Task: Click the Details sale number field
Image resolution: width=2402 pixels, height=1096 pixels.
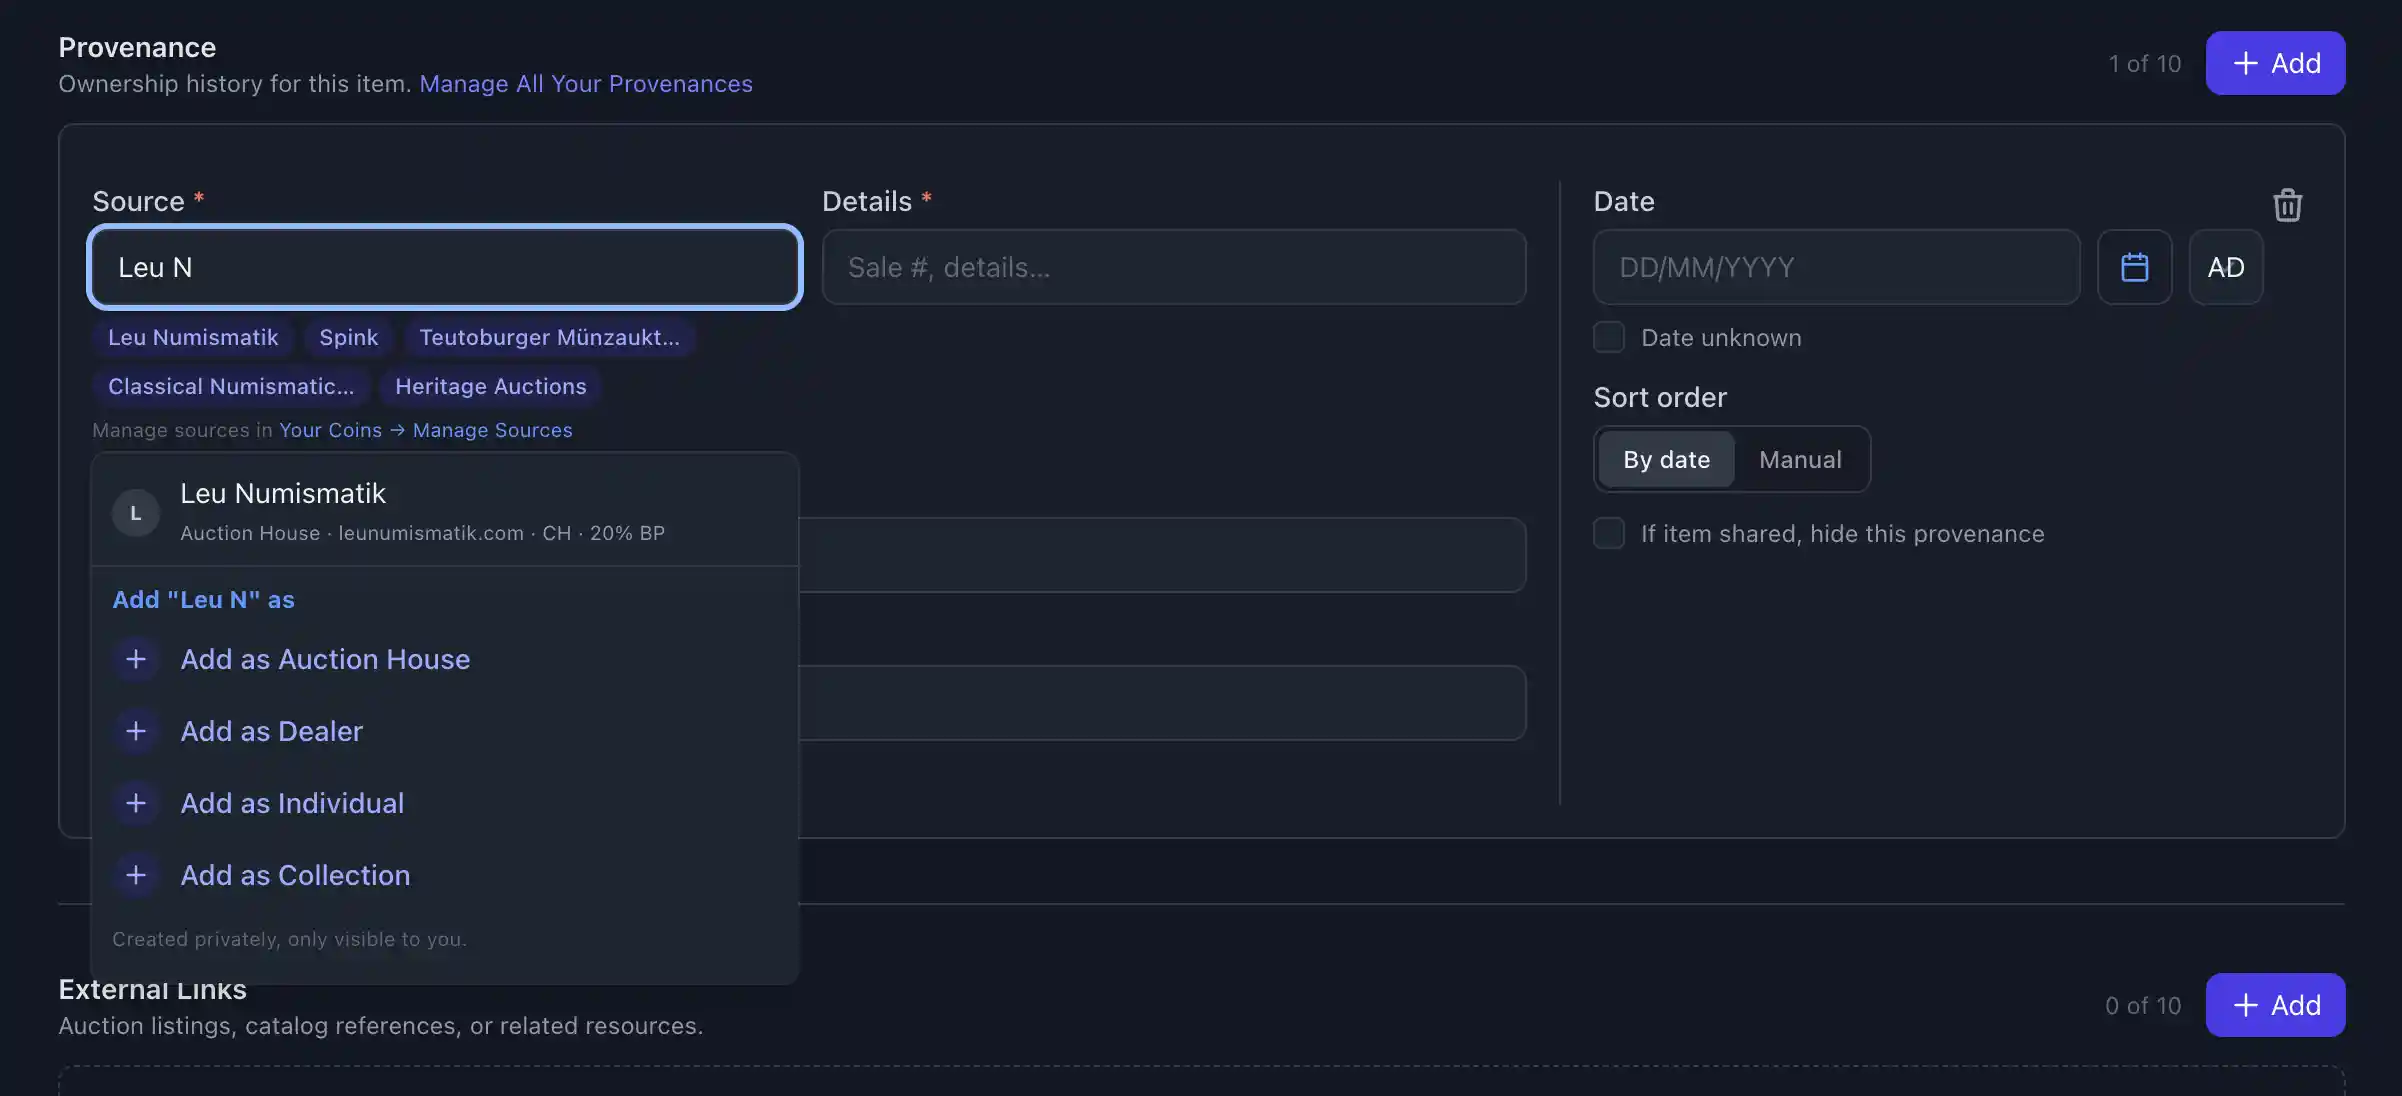Action: click(1174, 267)
